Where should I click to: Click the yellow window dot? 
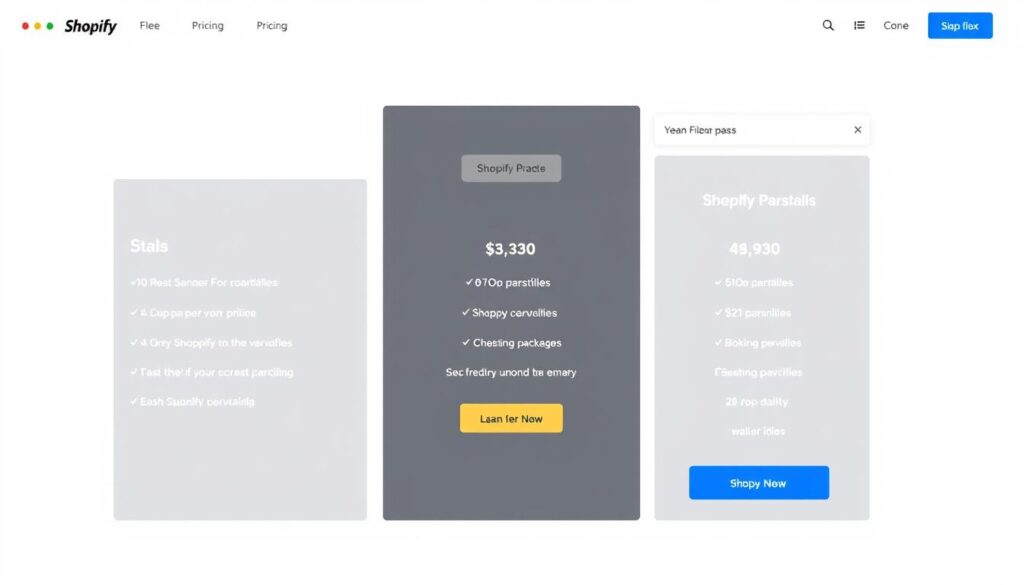click(38, 26)
